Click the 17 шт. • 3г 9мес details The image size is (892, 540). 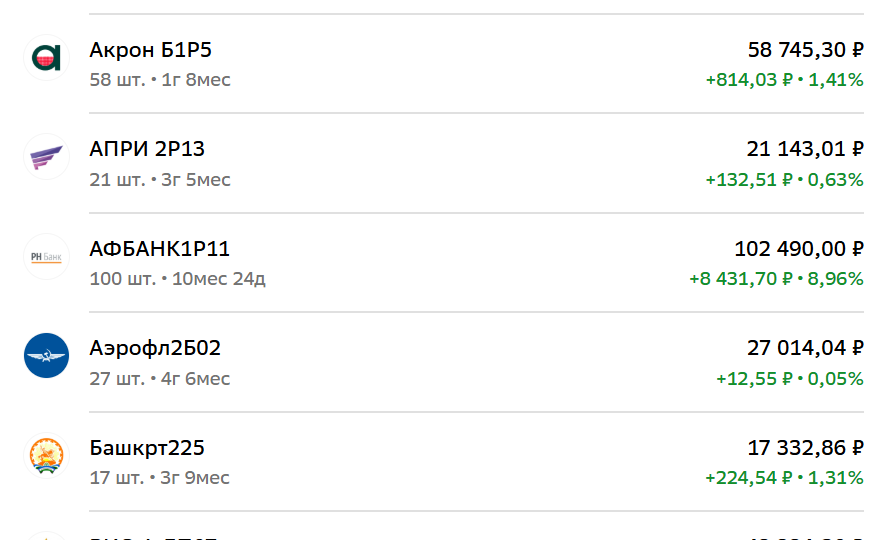159,477
